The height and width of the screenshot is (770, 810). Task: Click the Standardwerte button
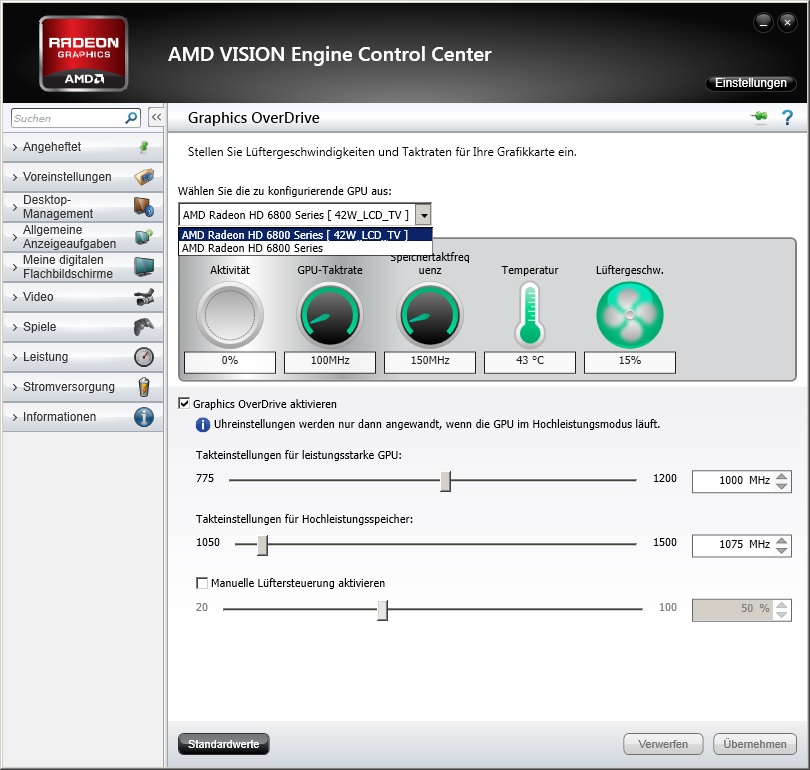click(224, 744)
